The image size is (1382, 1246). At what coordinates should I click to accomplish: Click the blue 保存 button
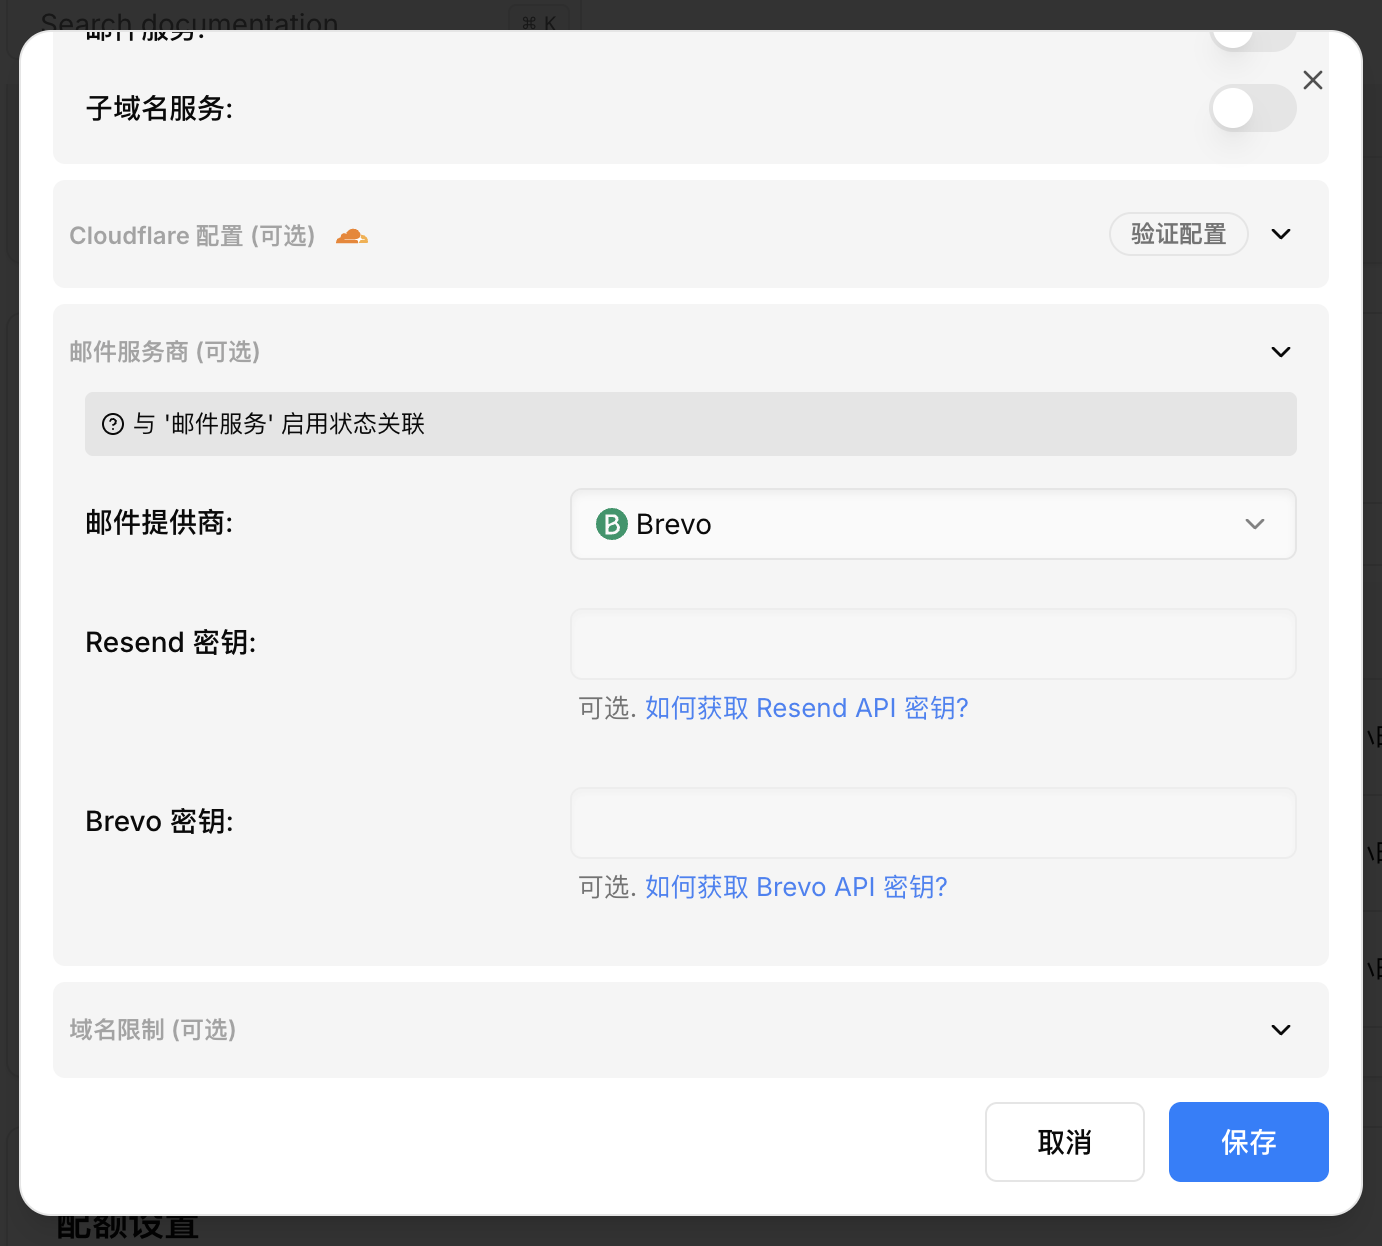tap(1248, 1142)
